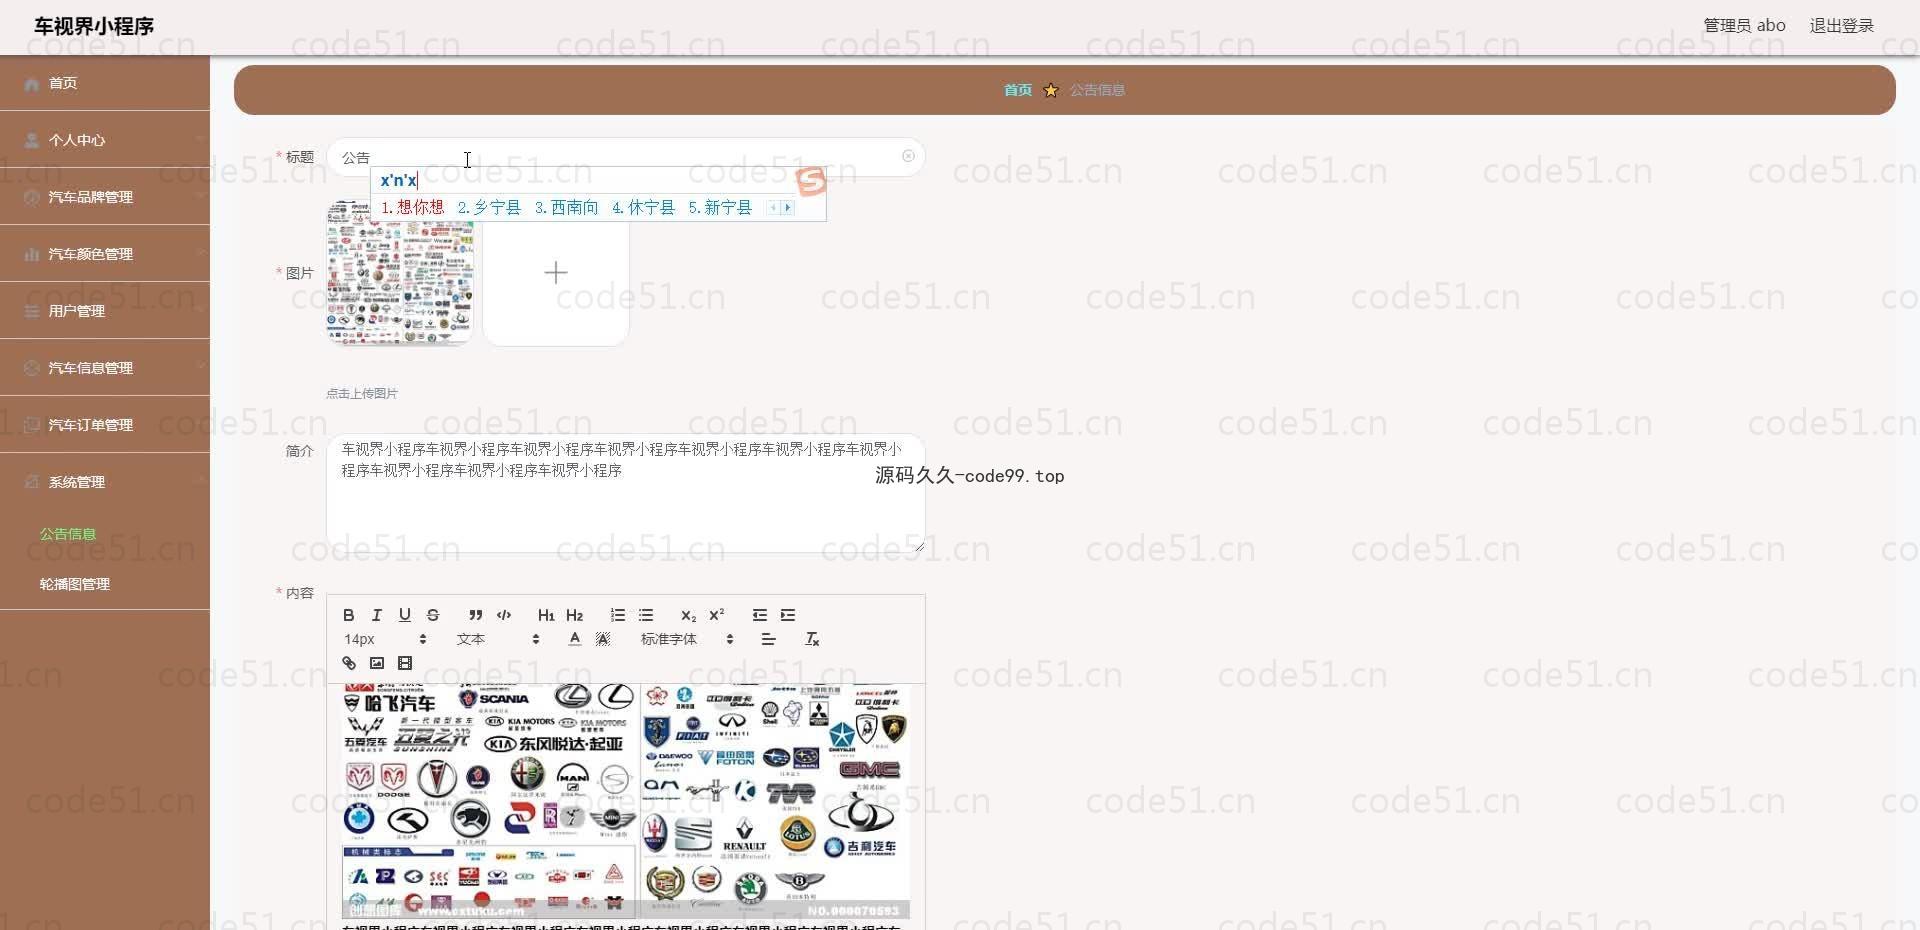The height and width of the screenshot is (930, 1920).
Task: Open the 文本 heading style dropdown
Action: point(498,639)
